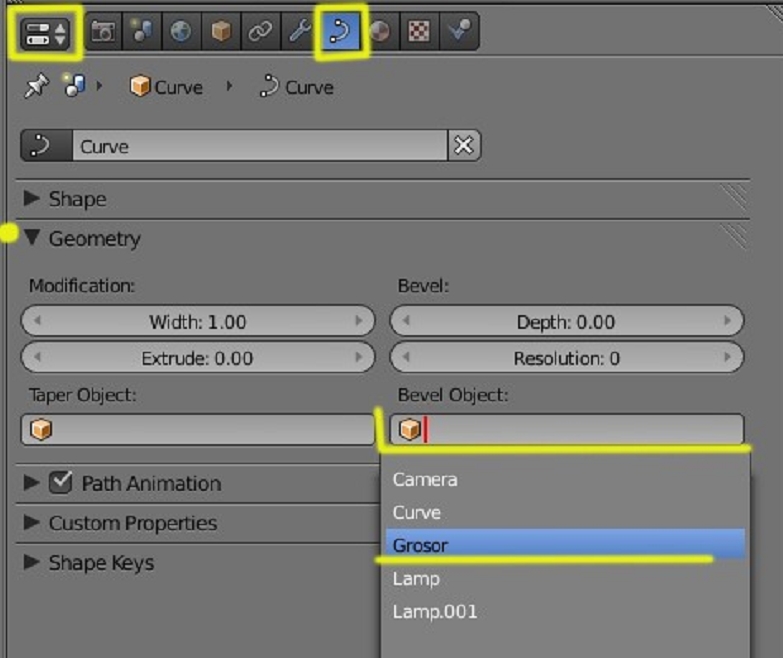Open the Material properties tab
Image resolution: width=783 pixels, height=658 pixels.
tap(379, 32)
